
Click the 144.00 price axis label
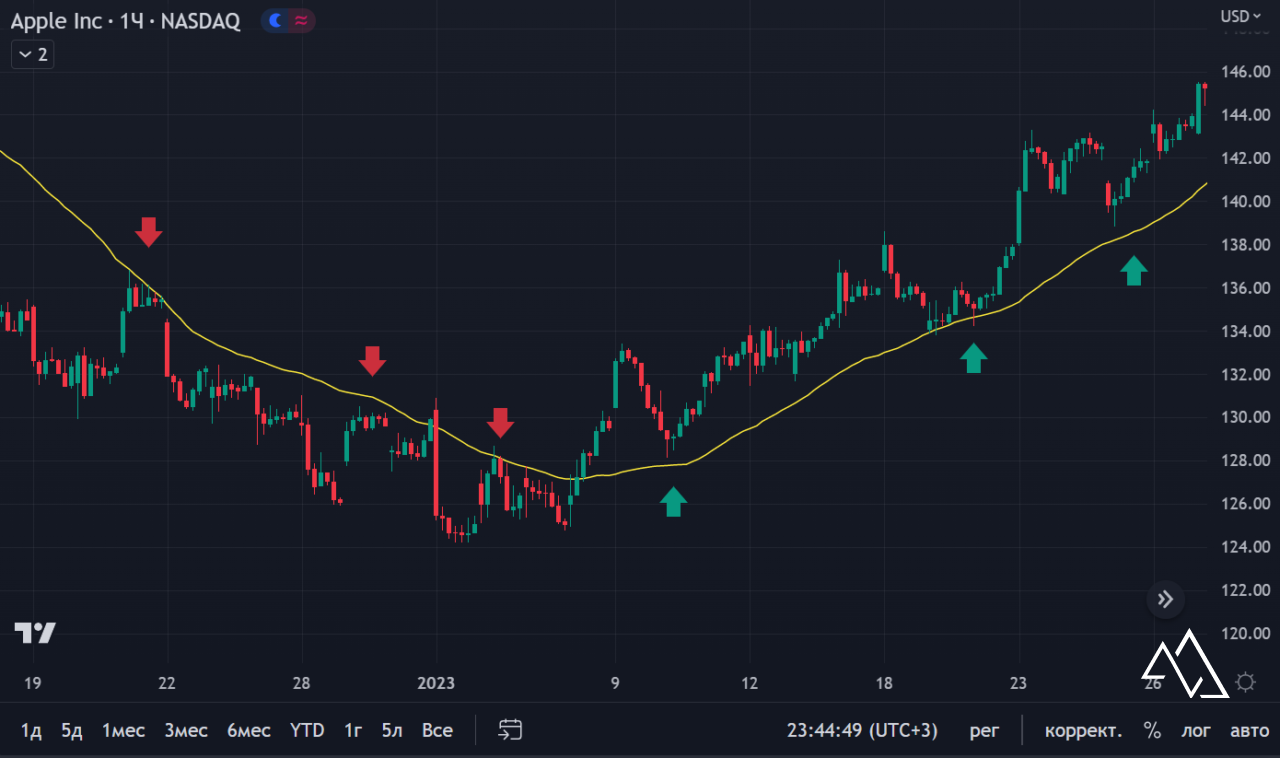1246,115
